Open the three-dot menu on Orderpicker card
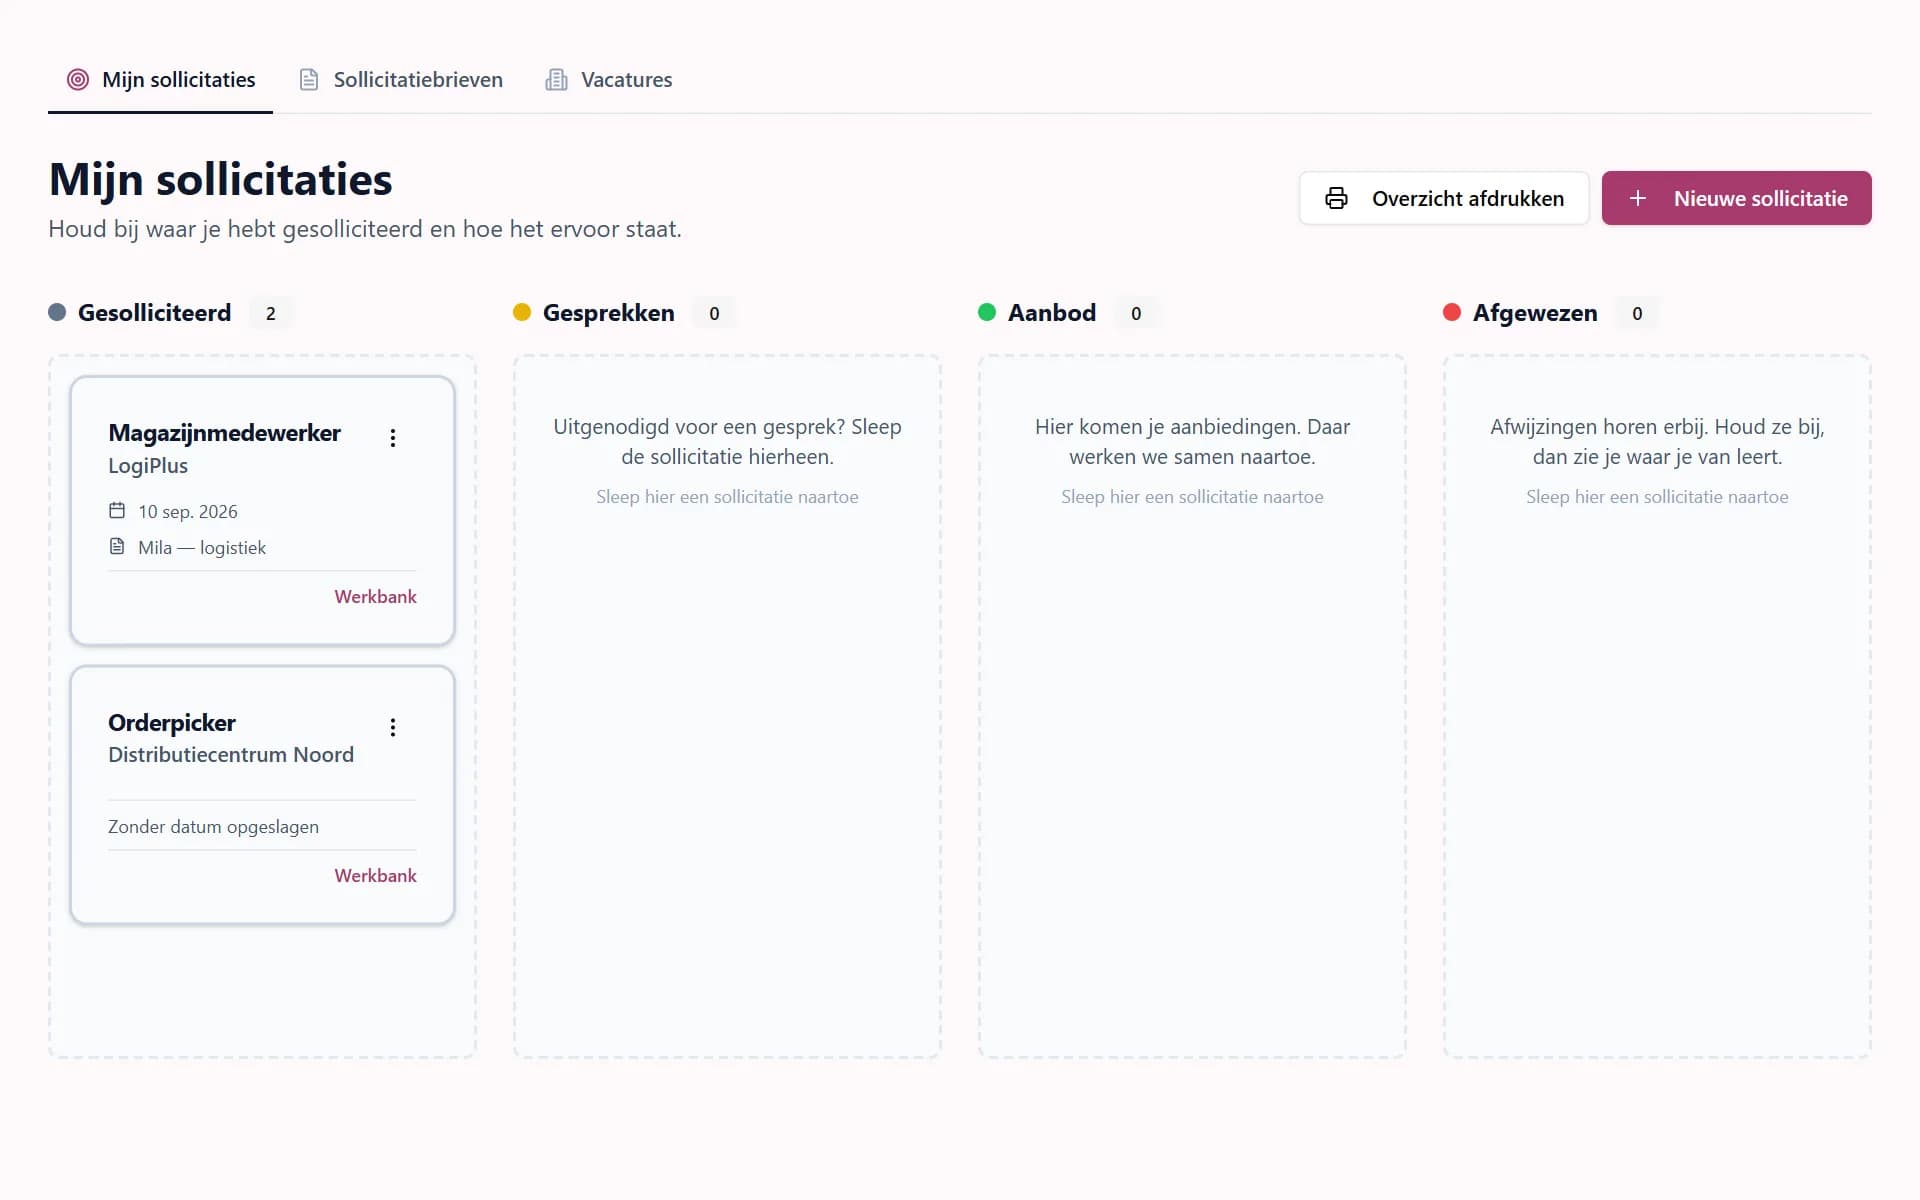1920x1200 pixels. coord(393,727)
